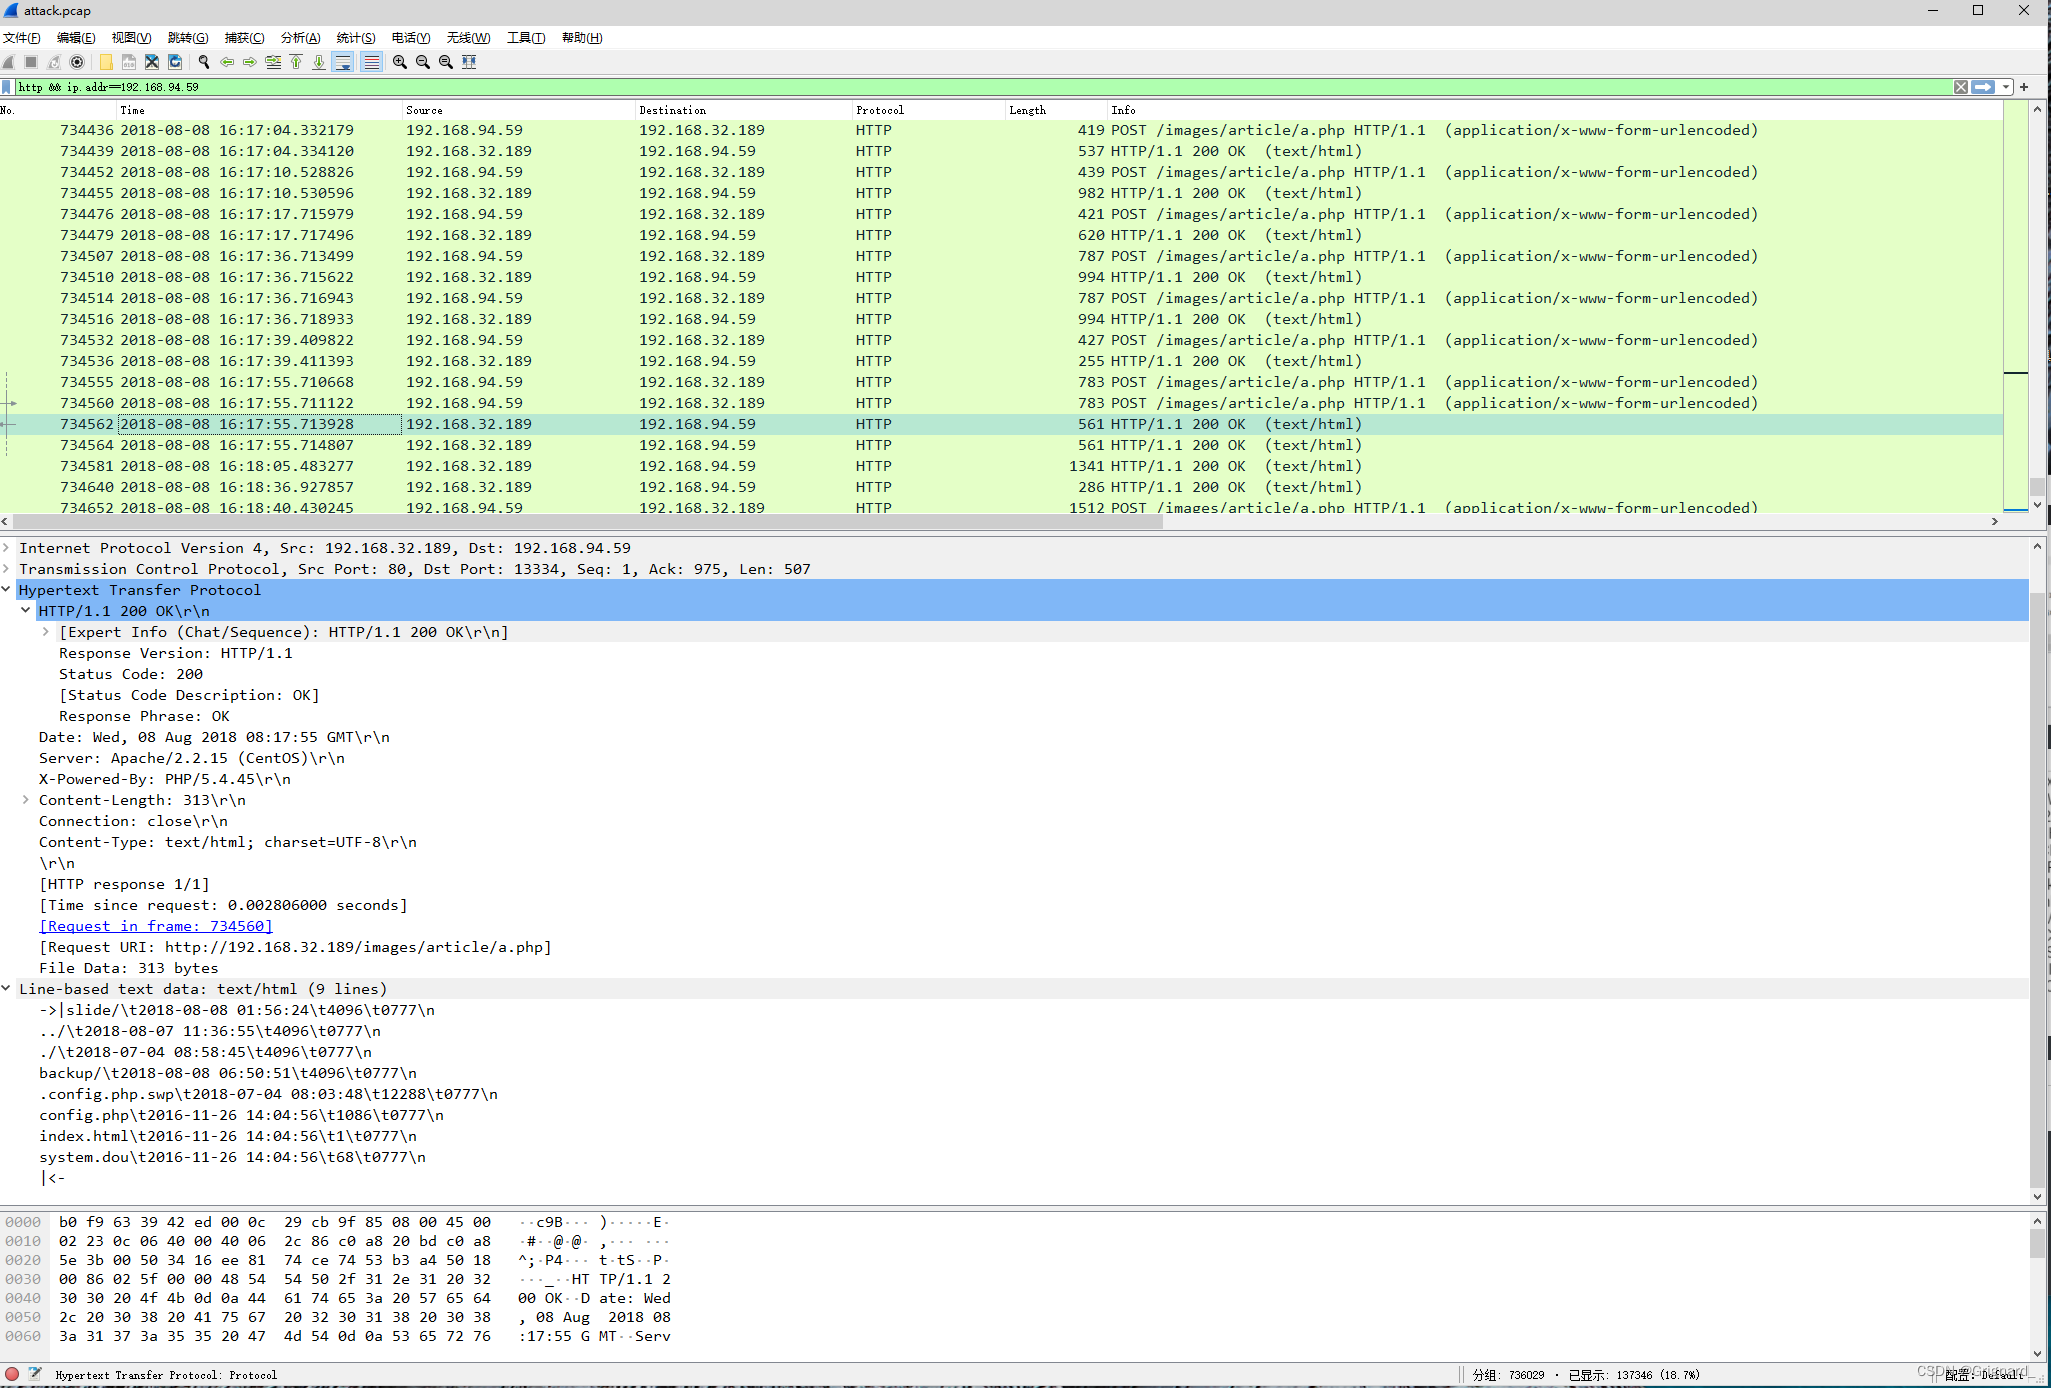The height and width of the screenshot is (1388, 2051).
Task: Stop capturing packets via the square icon
Action: pos(31,62)
